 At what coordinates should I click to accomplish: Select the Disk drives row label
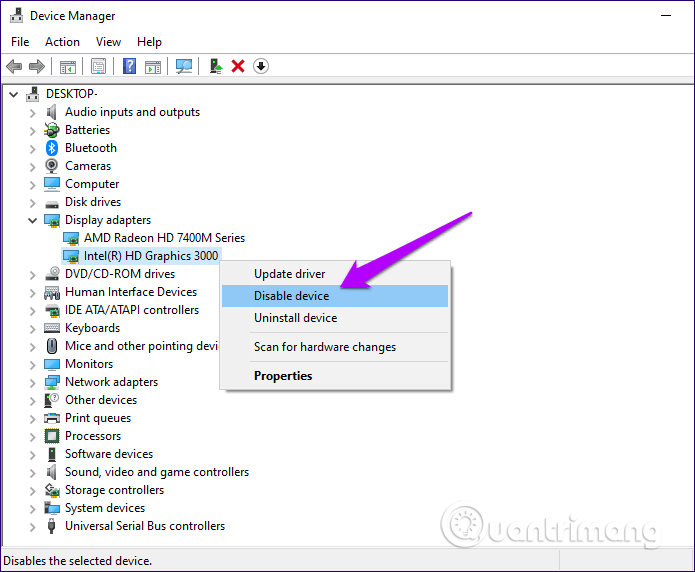tap(93, 202)
